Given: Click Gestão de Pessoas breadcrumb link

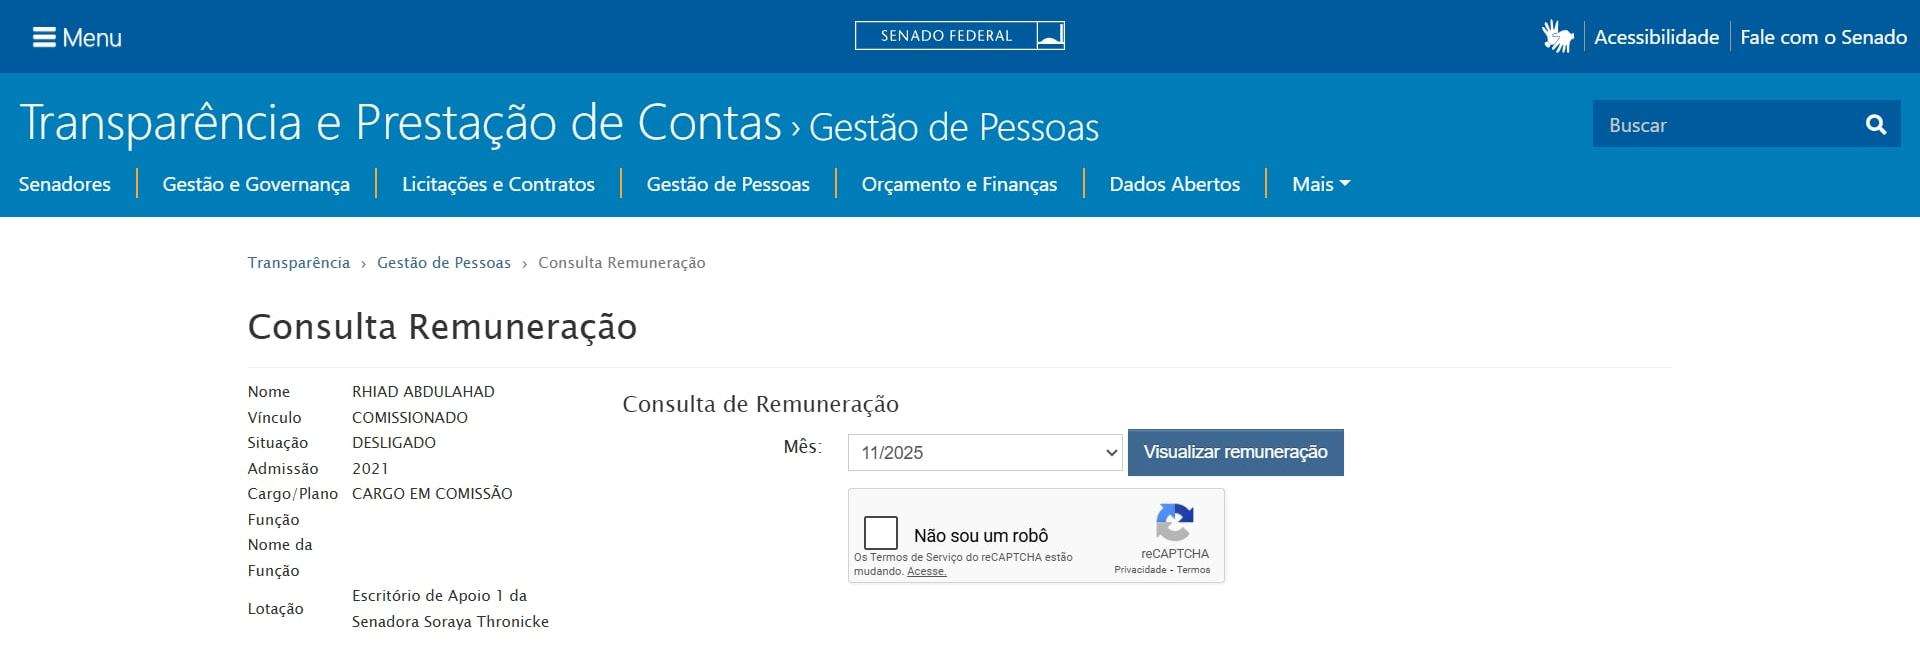Looking at the screenshot, I should click(444, 263).
